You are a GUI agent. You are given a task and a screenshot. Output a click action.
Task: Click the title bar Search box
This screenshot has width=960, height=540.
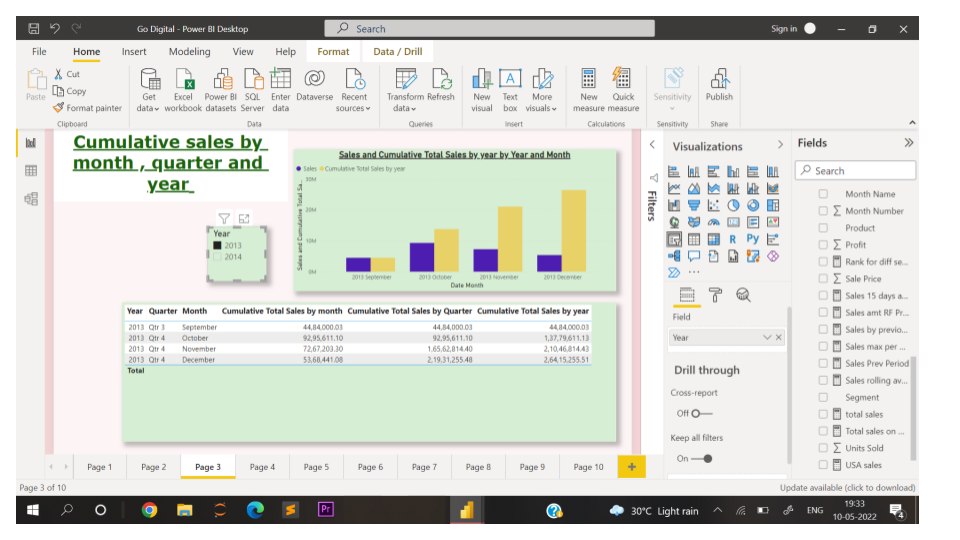click(489, 28)
